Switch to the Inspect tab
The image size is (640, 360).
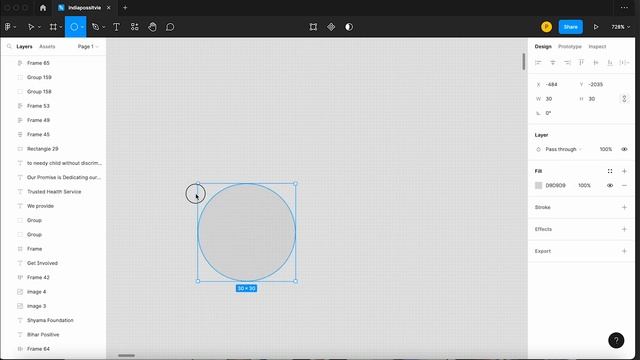597,47
